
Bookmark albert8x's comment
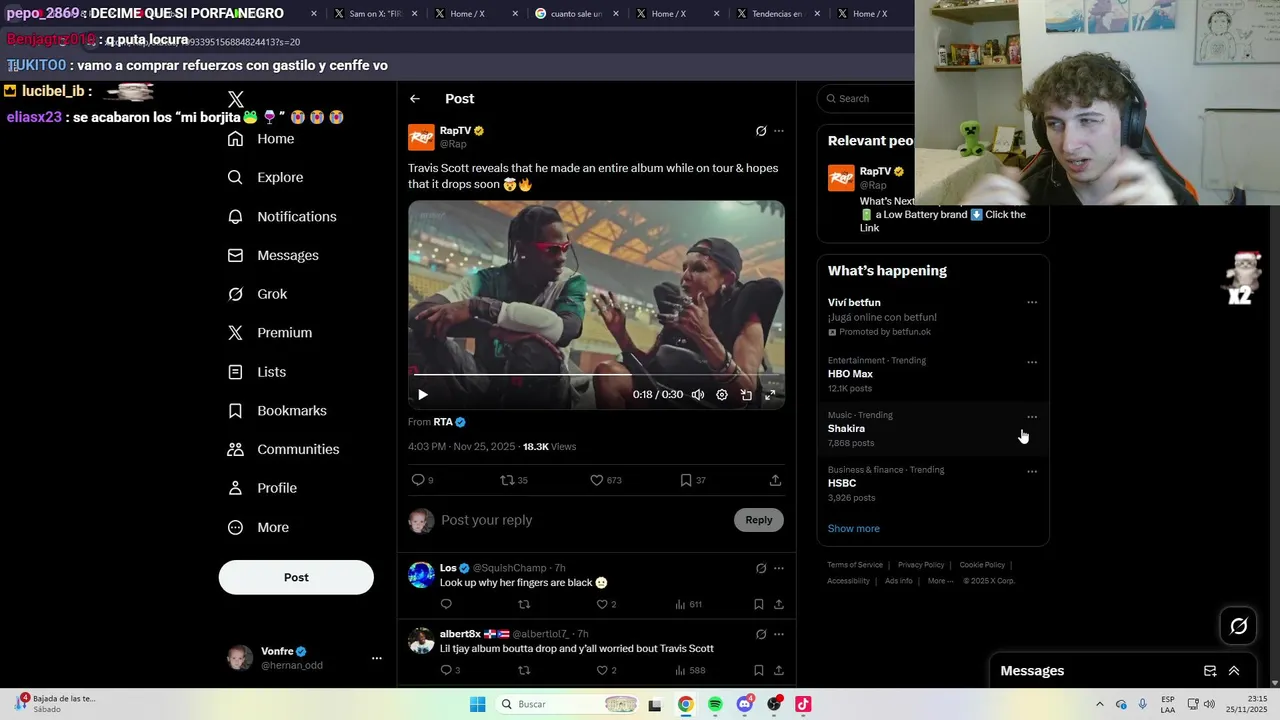coord(758,670)
